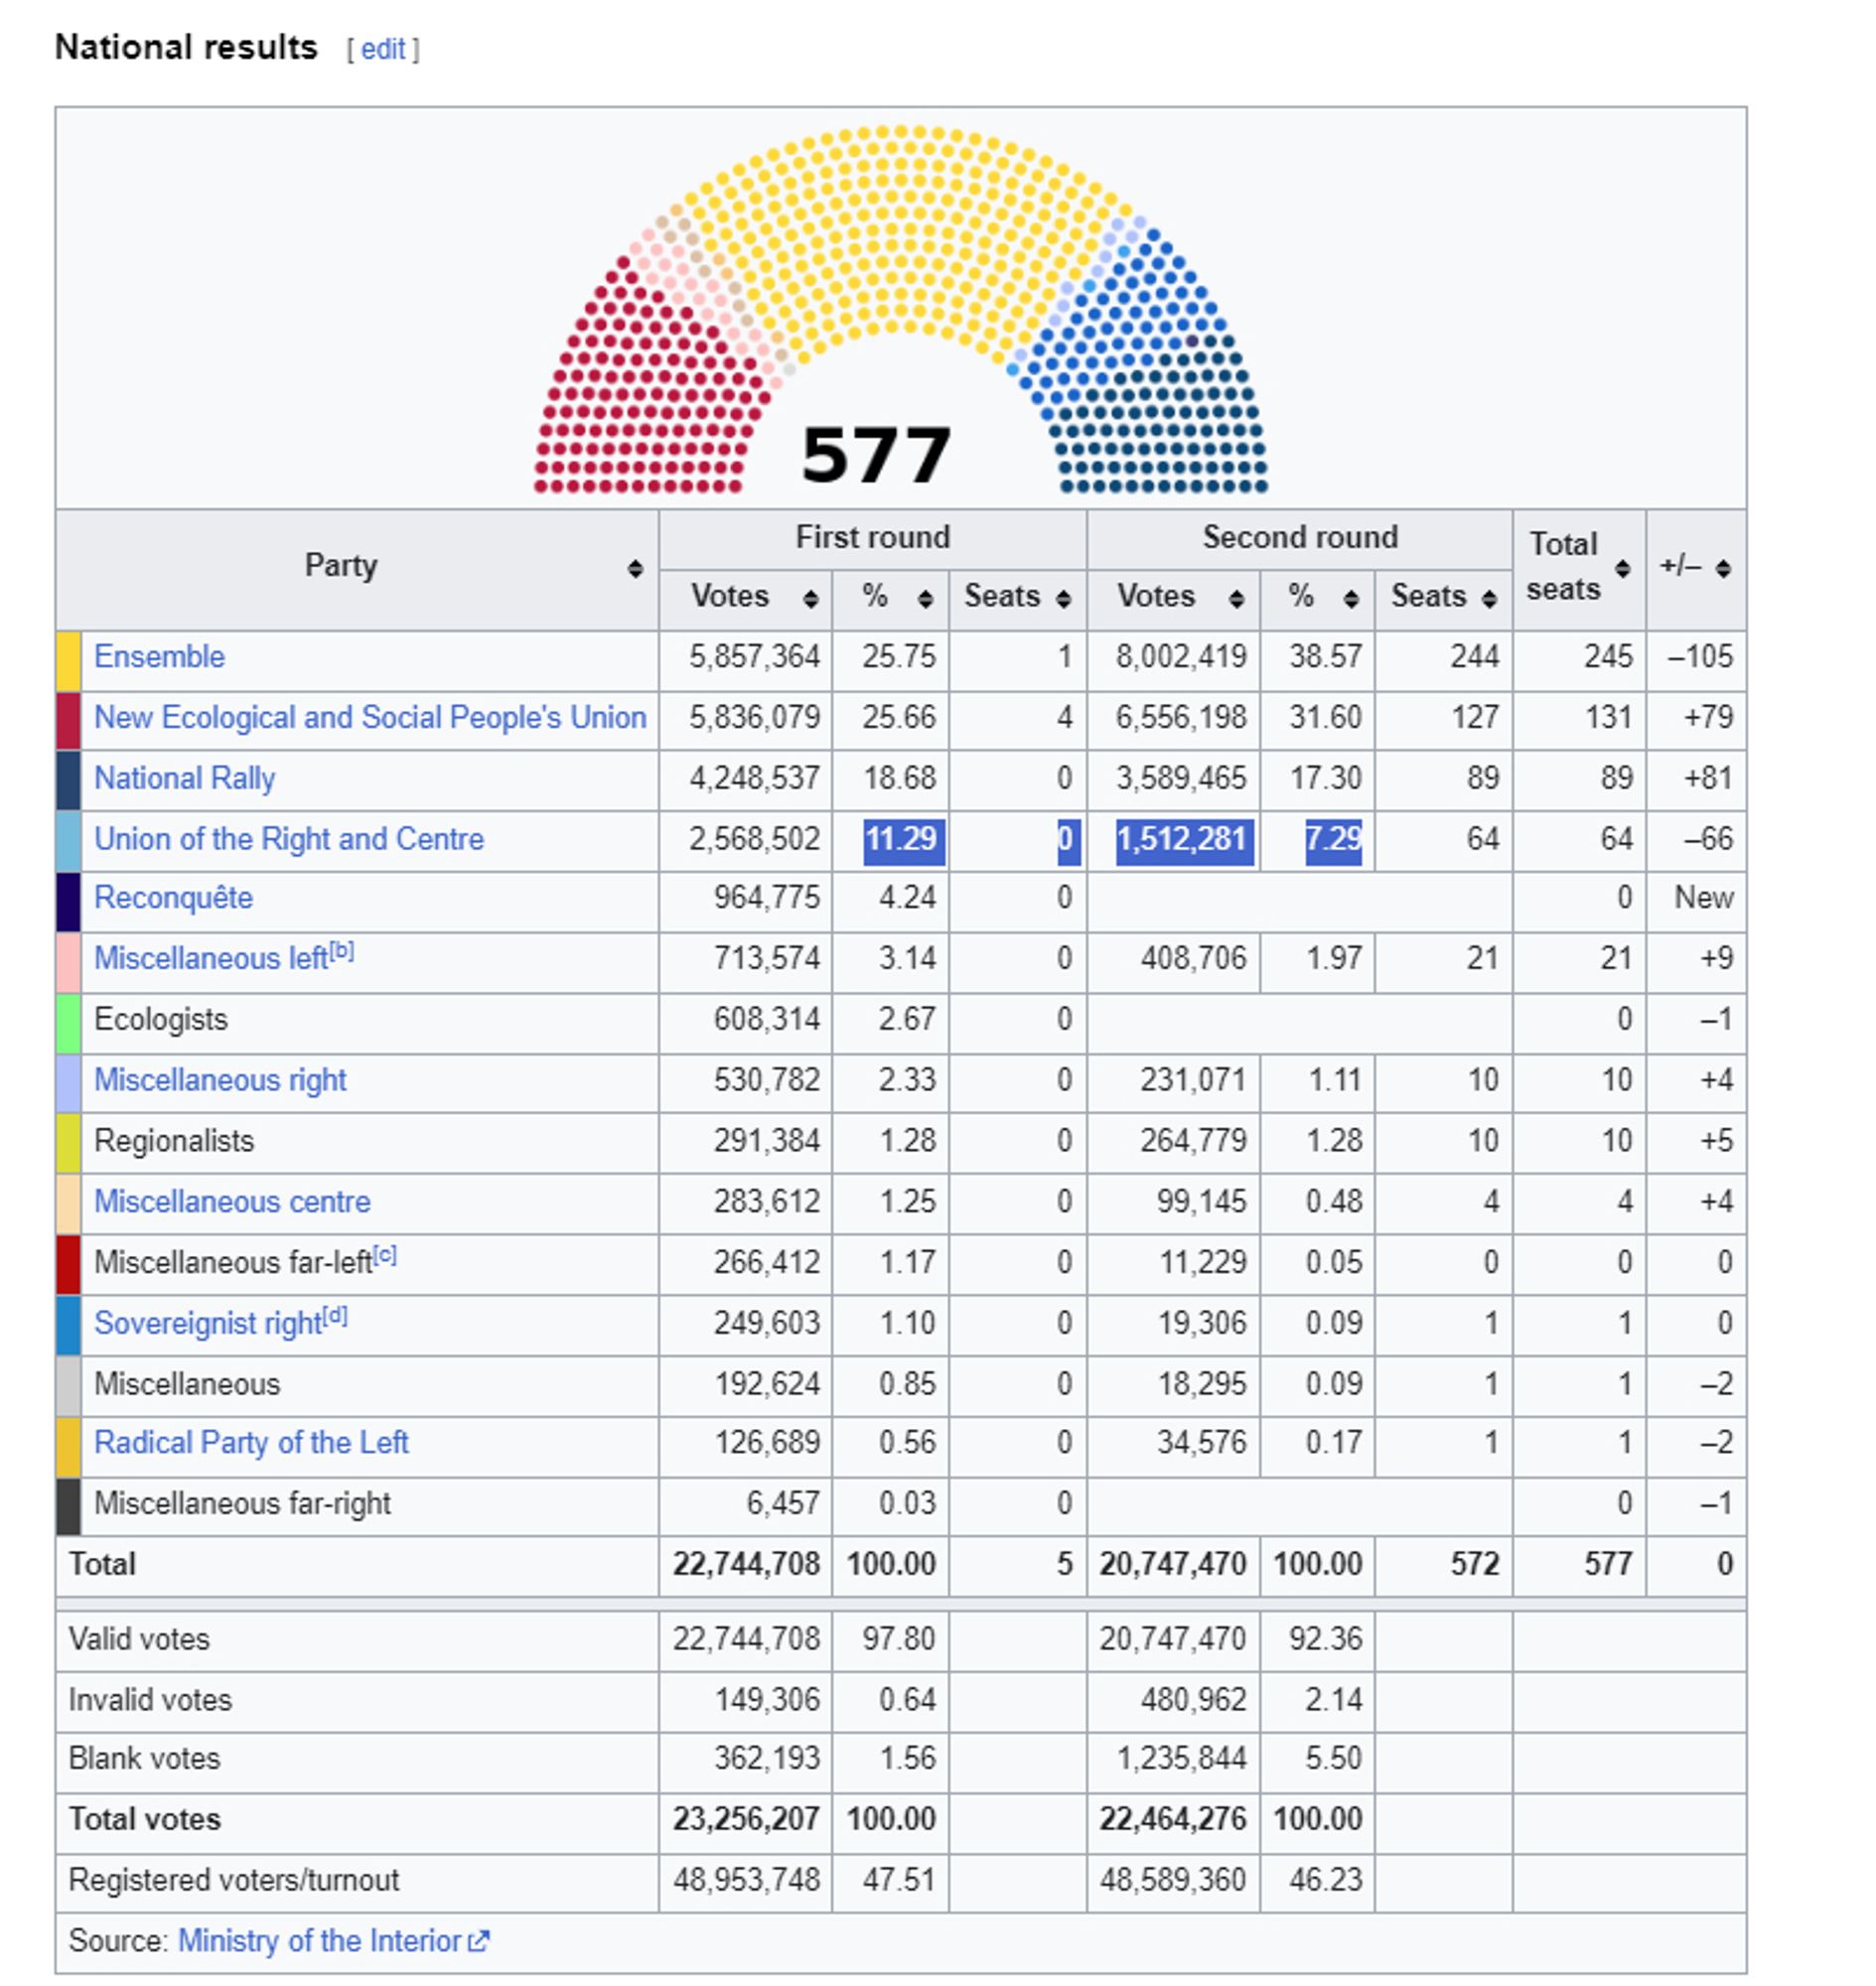Open the Miscellaneous right link

tap(220, 1080)
